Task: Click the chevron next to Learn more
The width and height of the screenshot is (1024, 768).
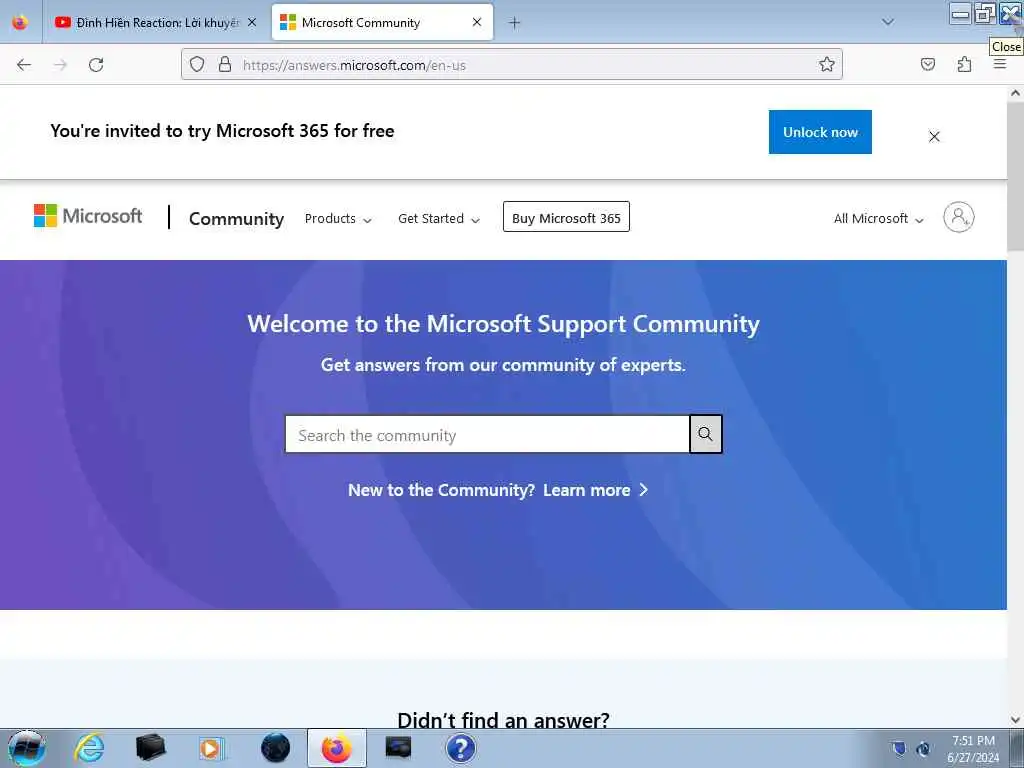Action: tap(643, 490)
